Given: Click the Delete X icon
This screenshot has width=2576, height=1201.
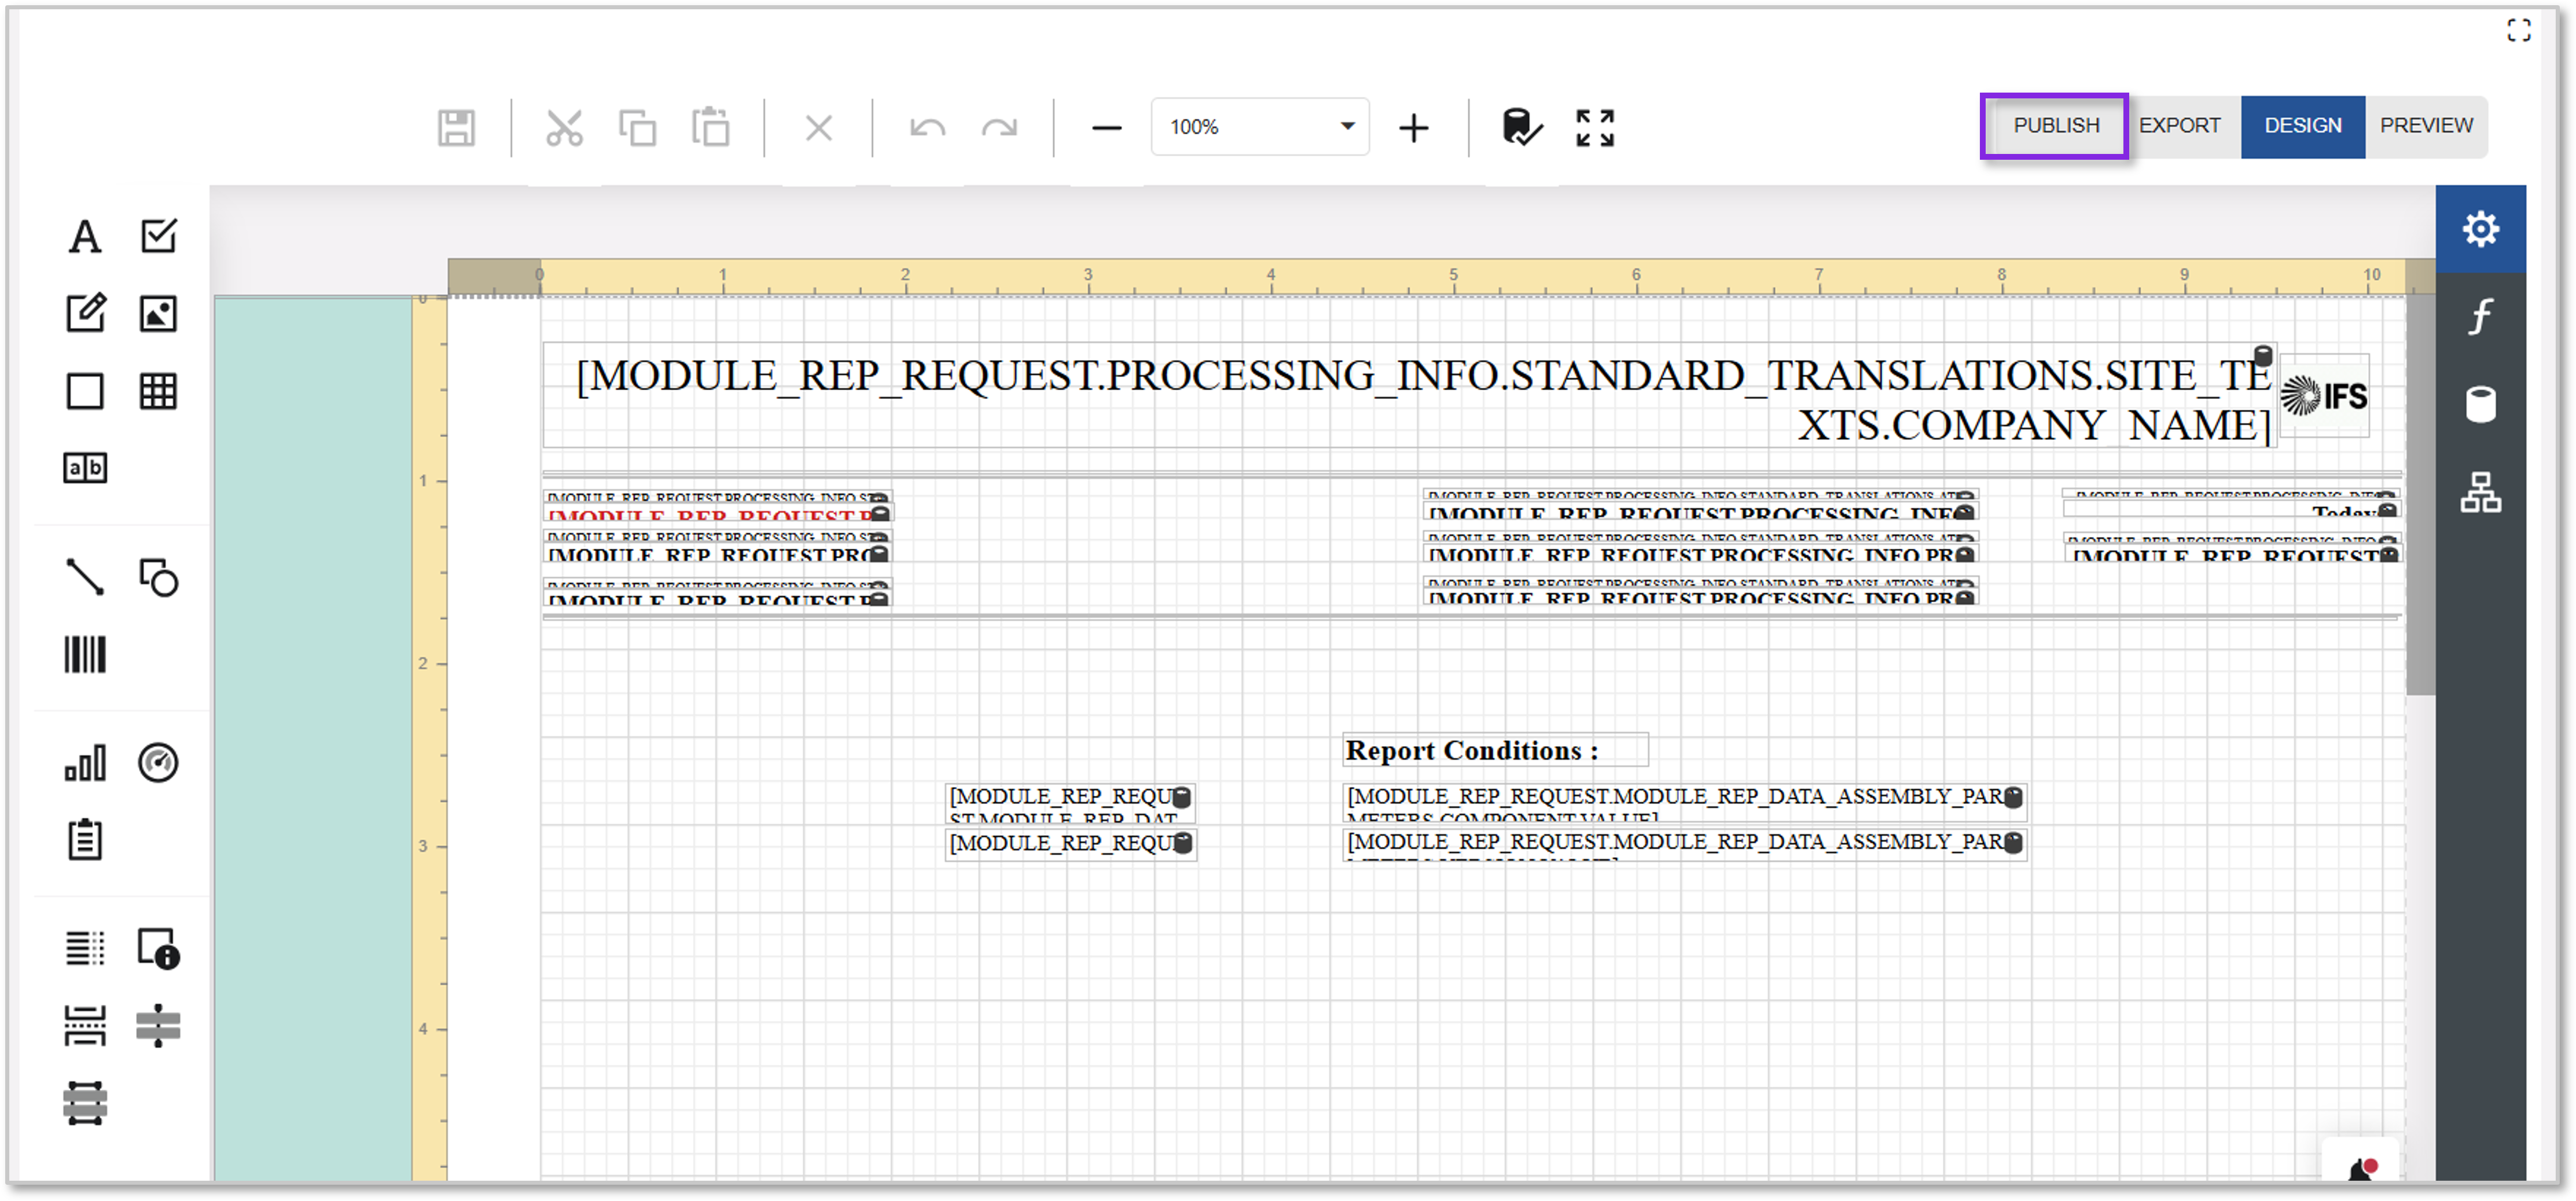Looking at the screenshot, I should (818, 128).
